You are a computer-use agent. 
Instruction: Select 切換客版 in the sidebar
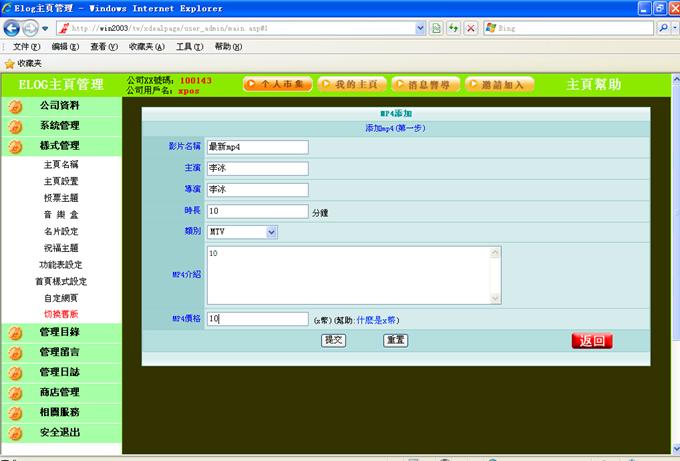point(60,314)
